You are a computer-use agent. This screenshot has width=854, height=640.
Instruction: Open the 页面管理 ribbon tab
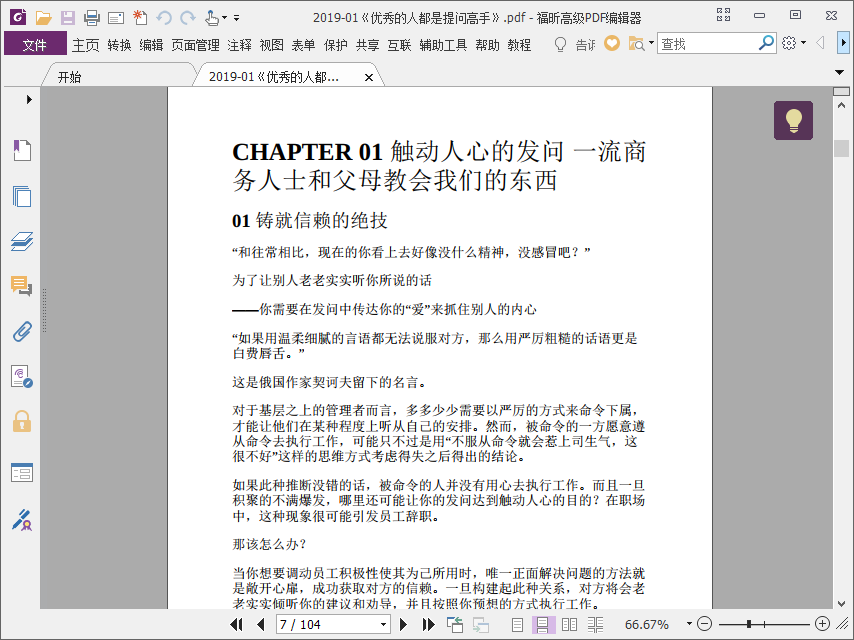[195, 45]
